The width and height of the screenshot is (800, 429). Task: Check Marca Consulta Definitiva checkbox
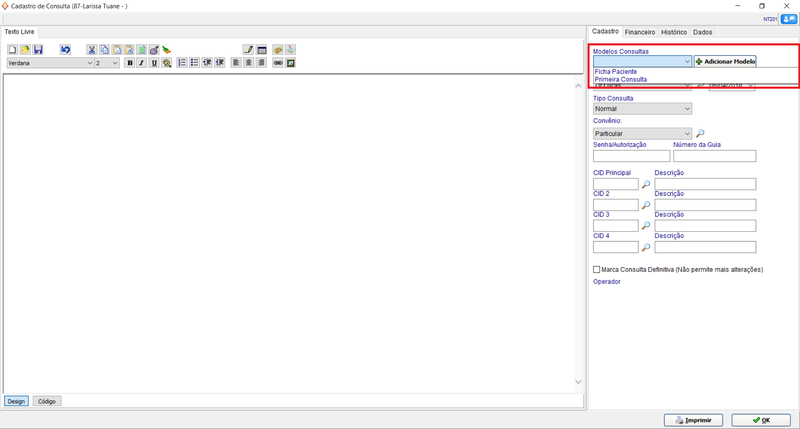pyautogui.click(x=597, y=269)
